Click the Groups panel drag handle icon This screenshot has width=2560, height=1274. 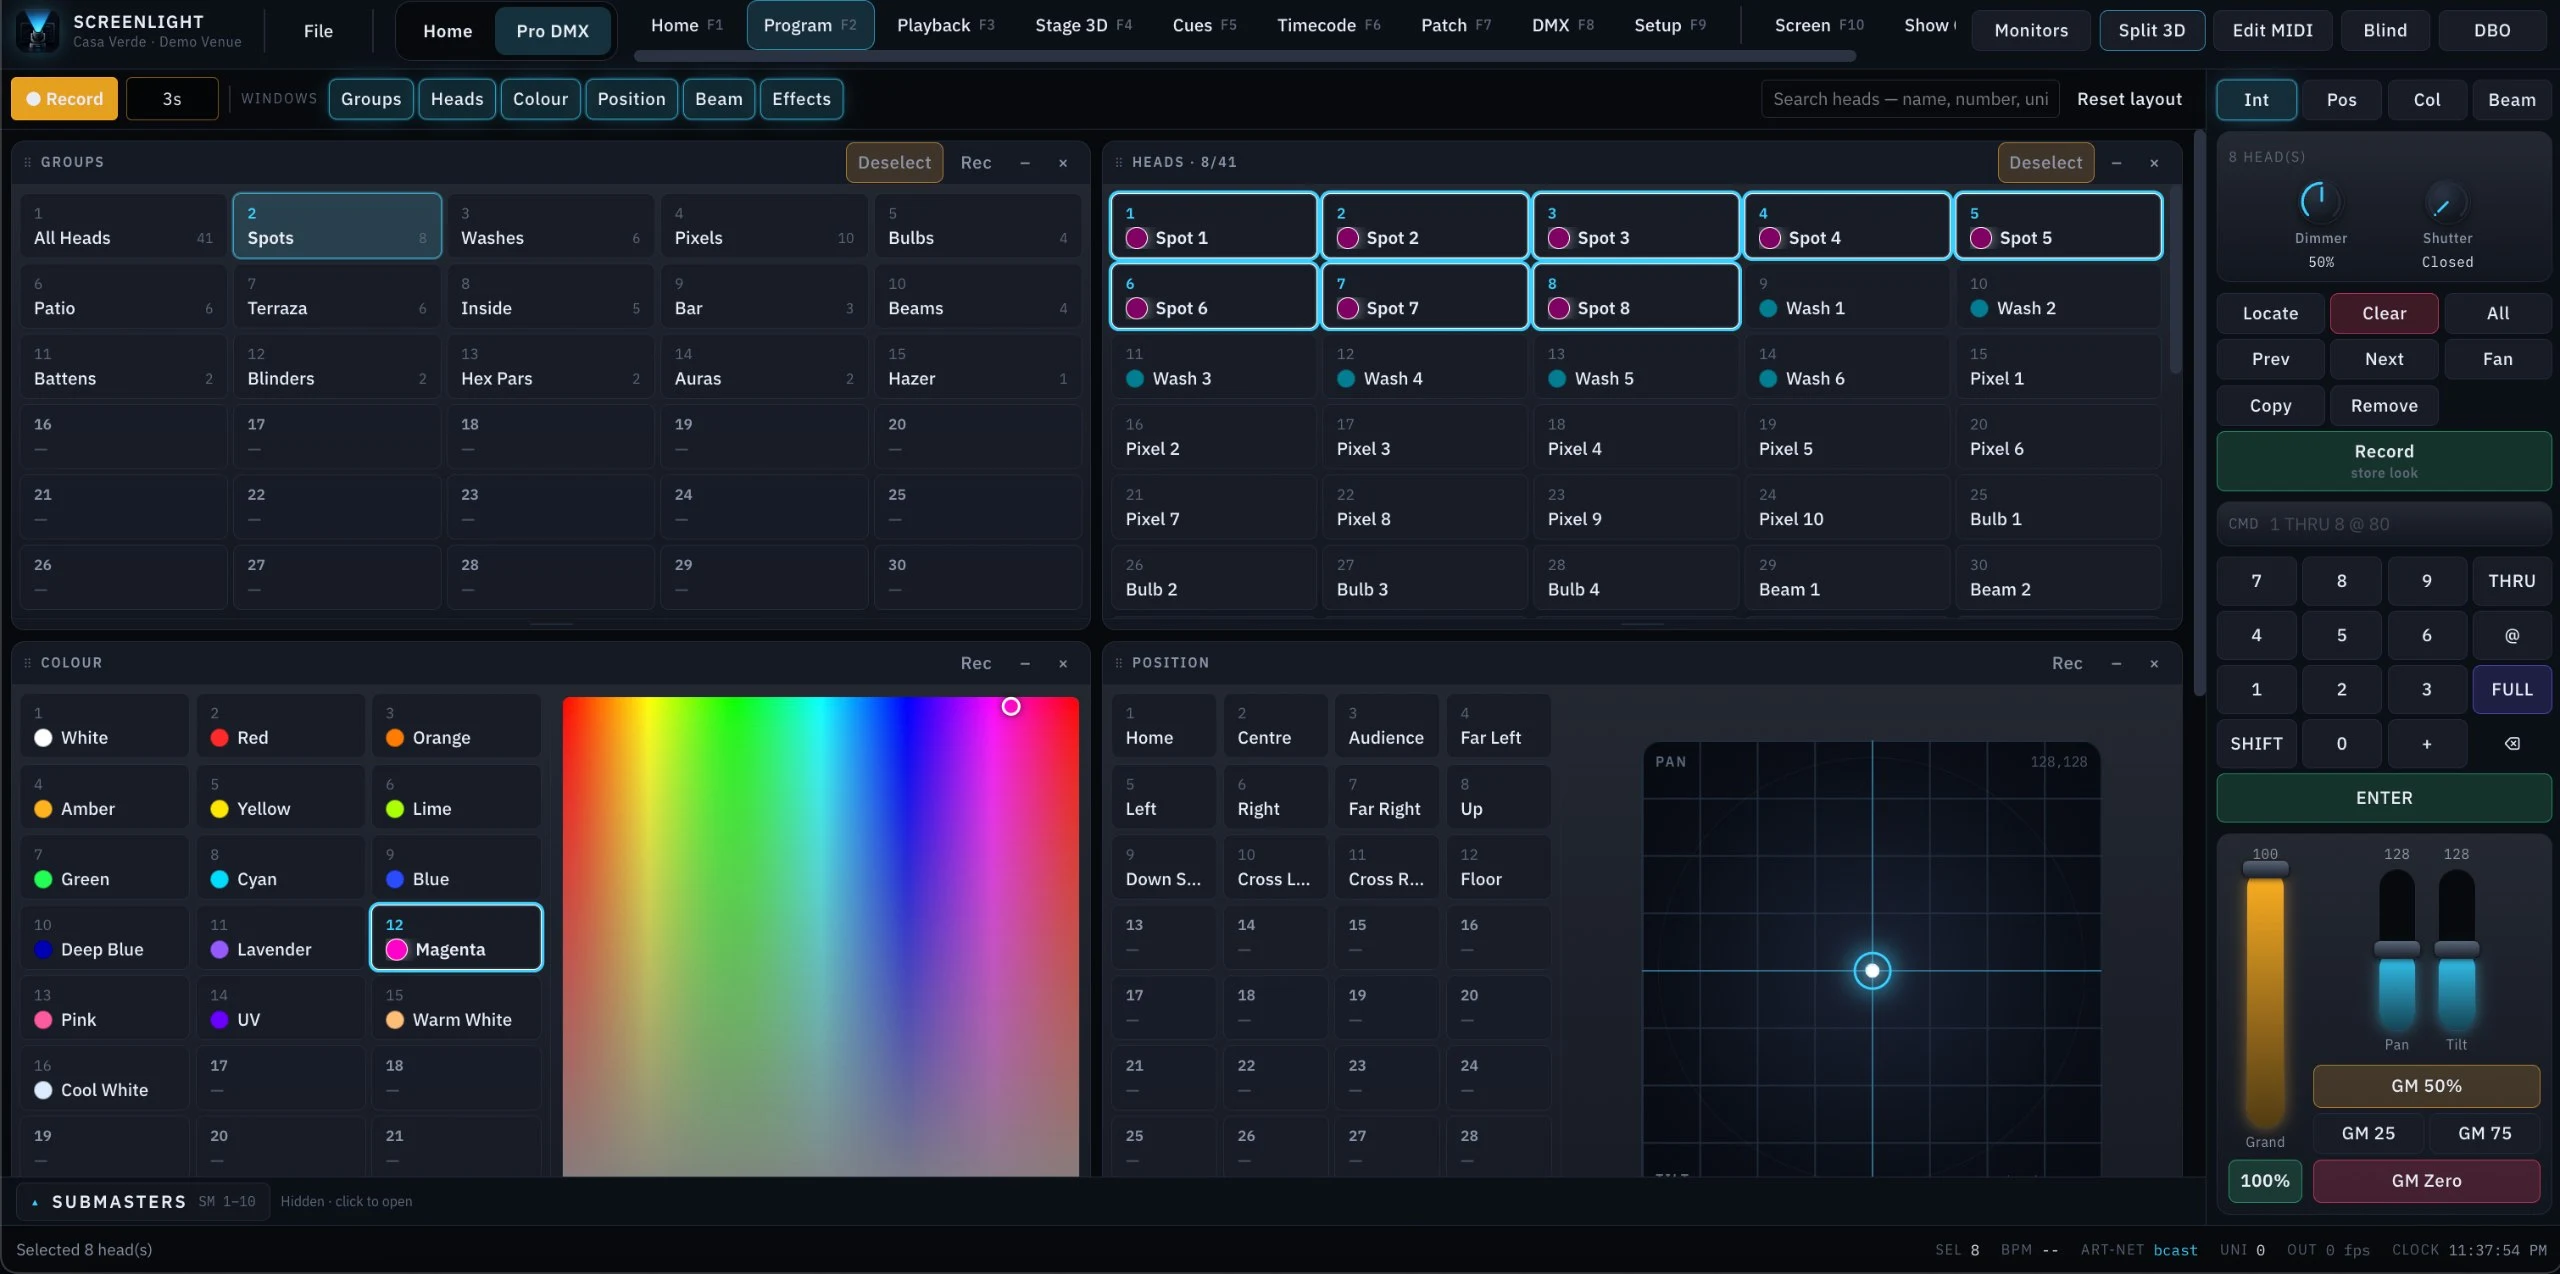pos(28,162)
